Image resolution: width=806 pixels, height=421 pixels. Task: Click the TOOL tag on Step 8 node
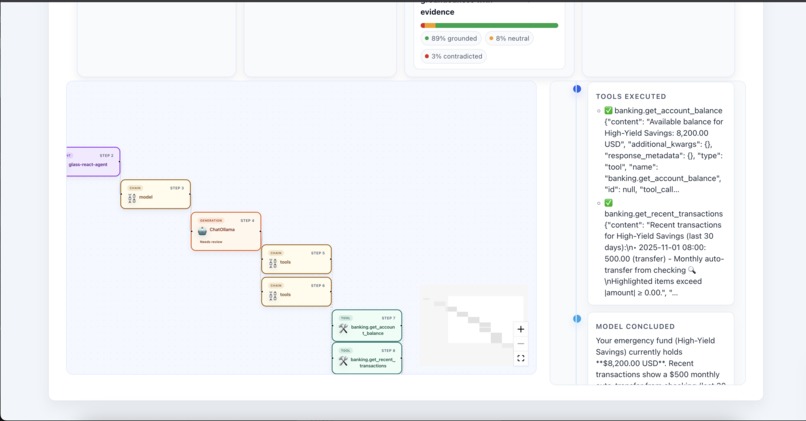(x=345, y=351)
